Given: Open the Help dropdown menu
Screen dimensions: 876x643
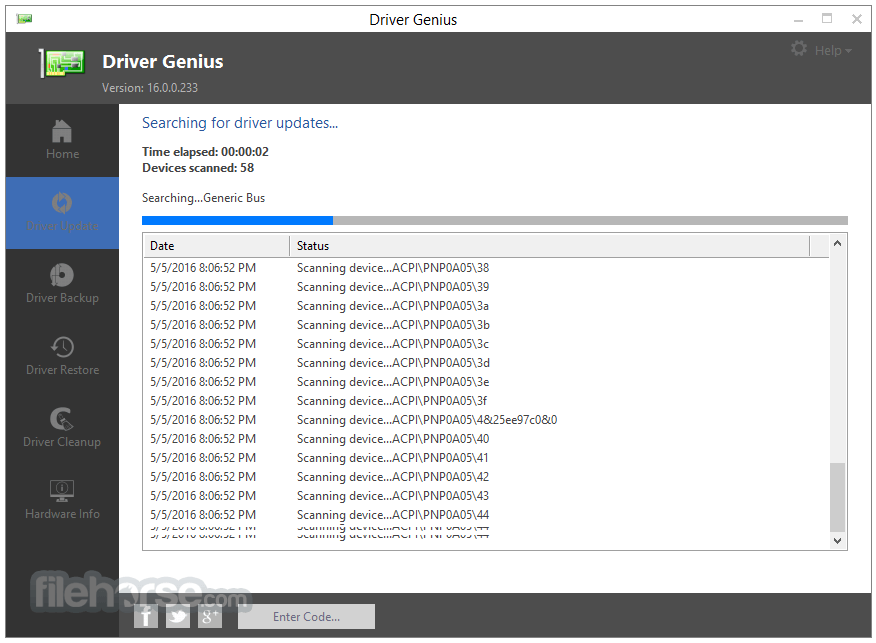Looking at the screenshot, I should [833, 51].
